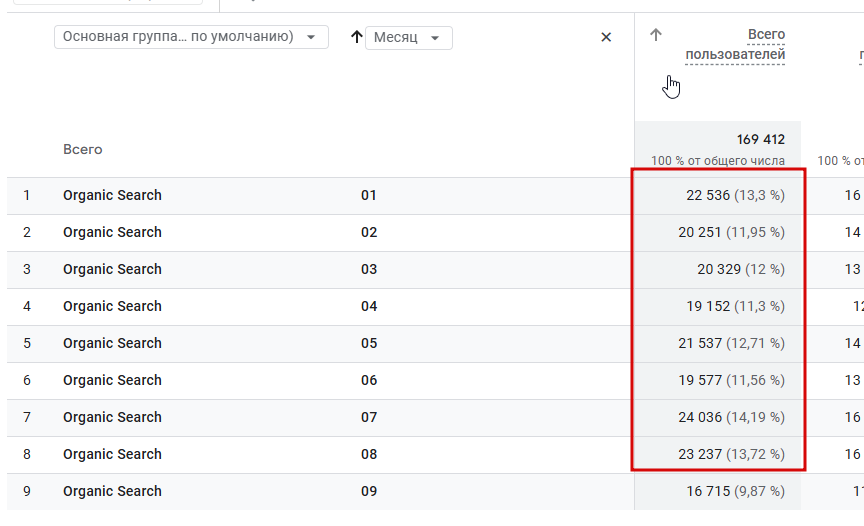Click month value 07
The width and height of the screenshot is (864, 526).
(369, 417)
